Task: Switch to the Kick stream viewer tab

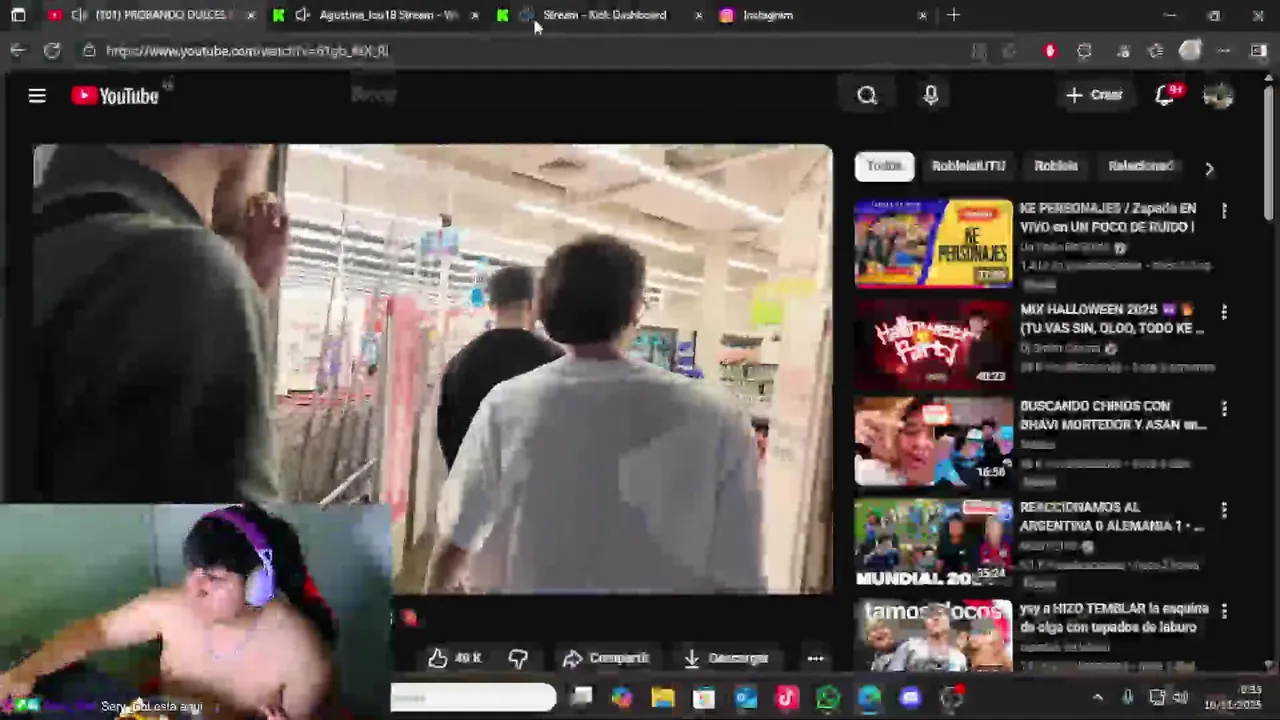Action: click(375, 15)
